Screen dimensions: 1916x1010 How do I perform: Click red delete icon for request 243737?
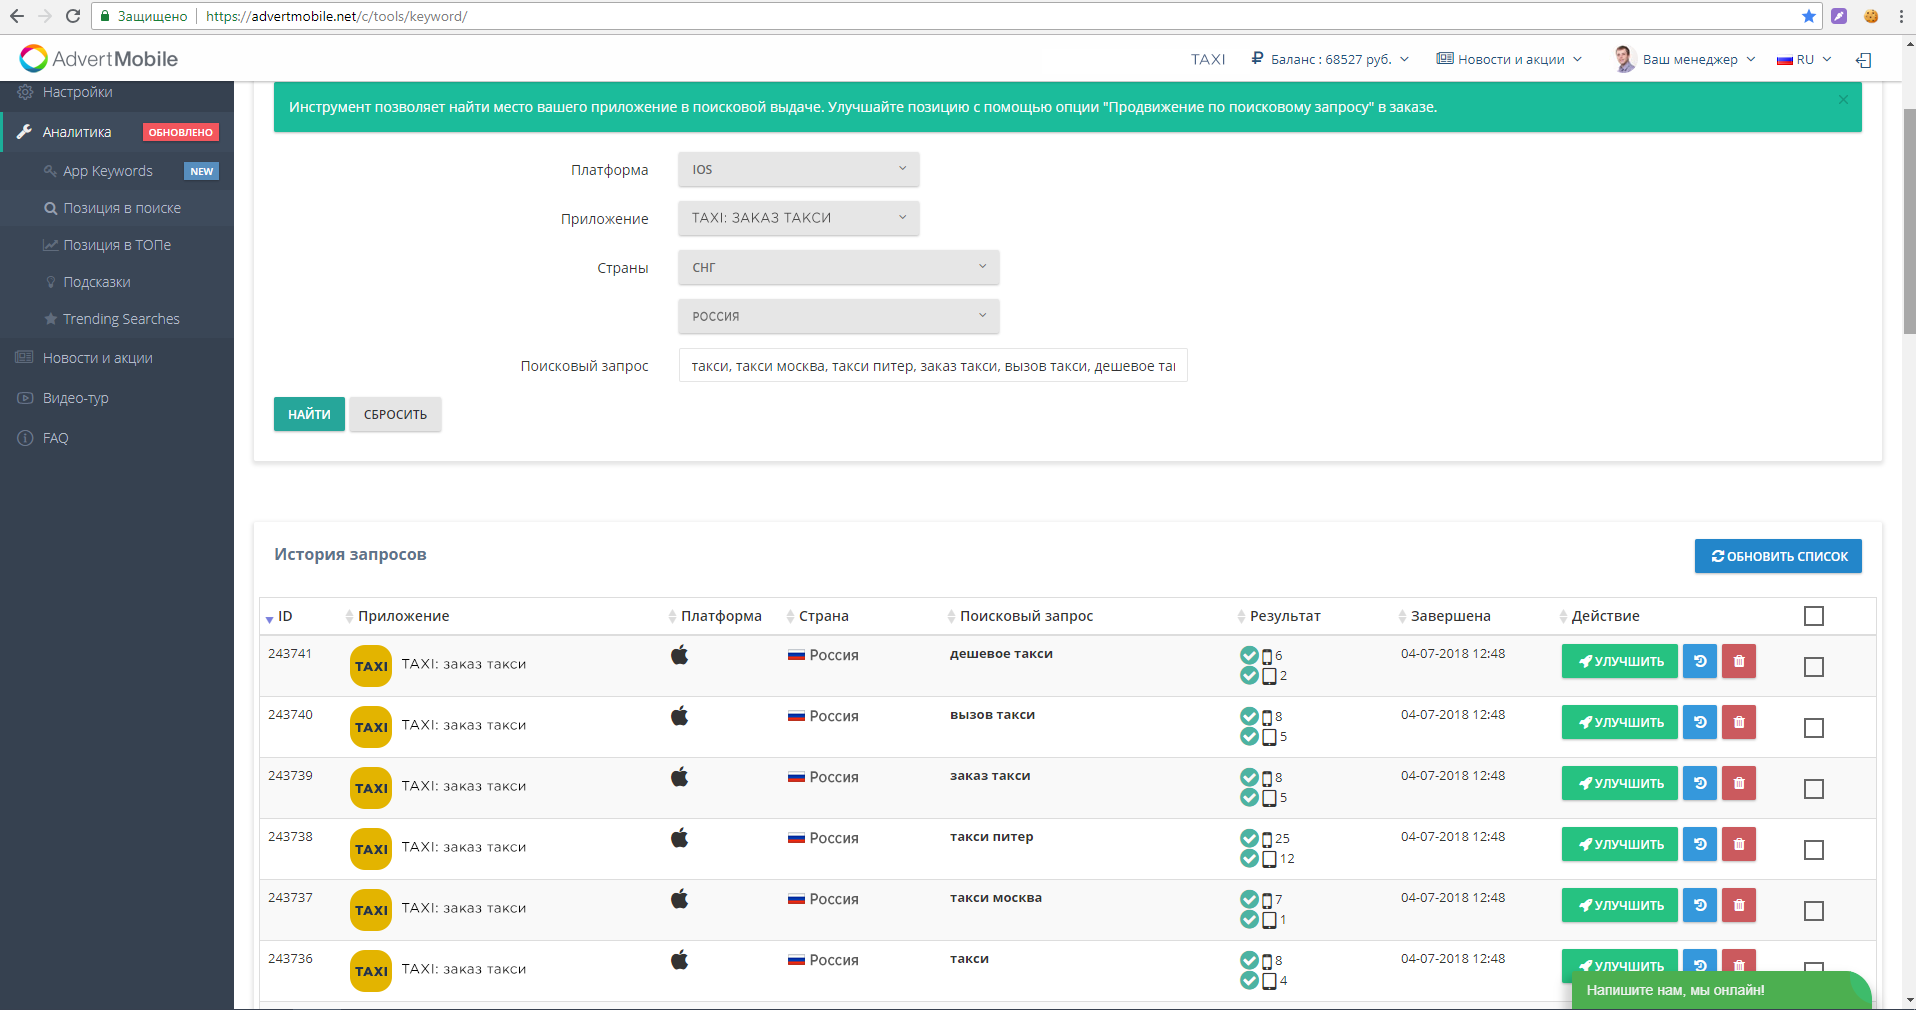(x=1739, y=905)
